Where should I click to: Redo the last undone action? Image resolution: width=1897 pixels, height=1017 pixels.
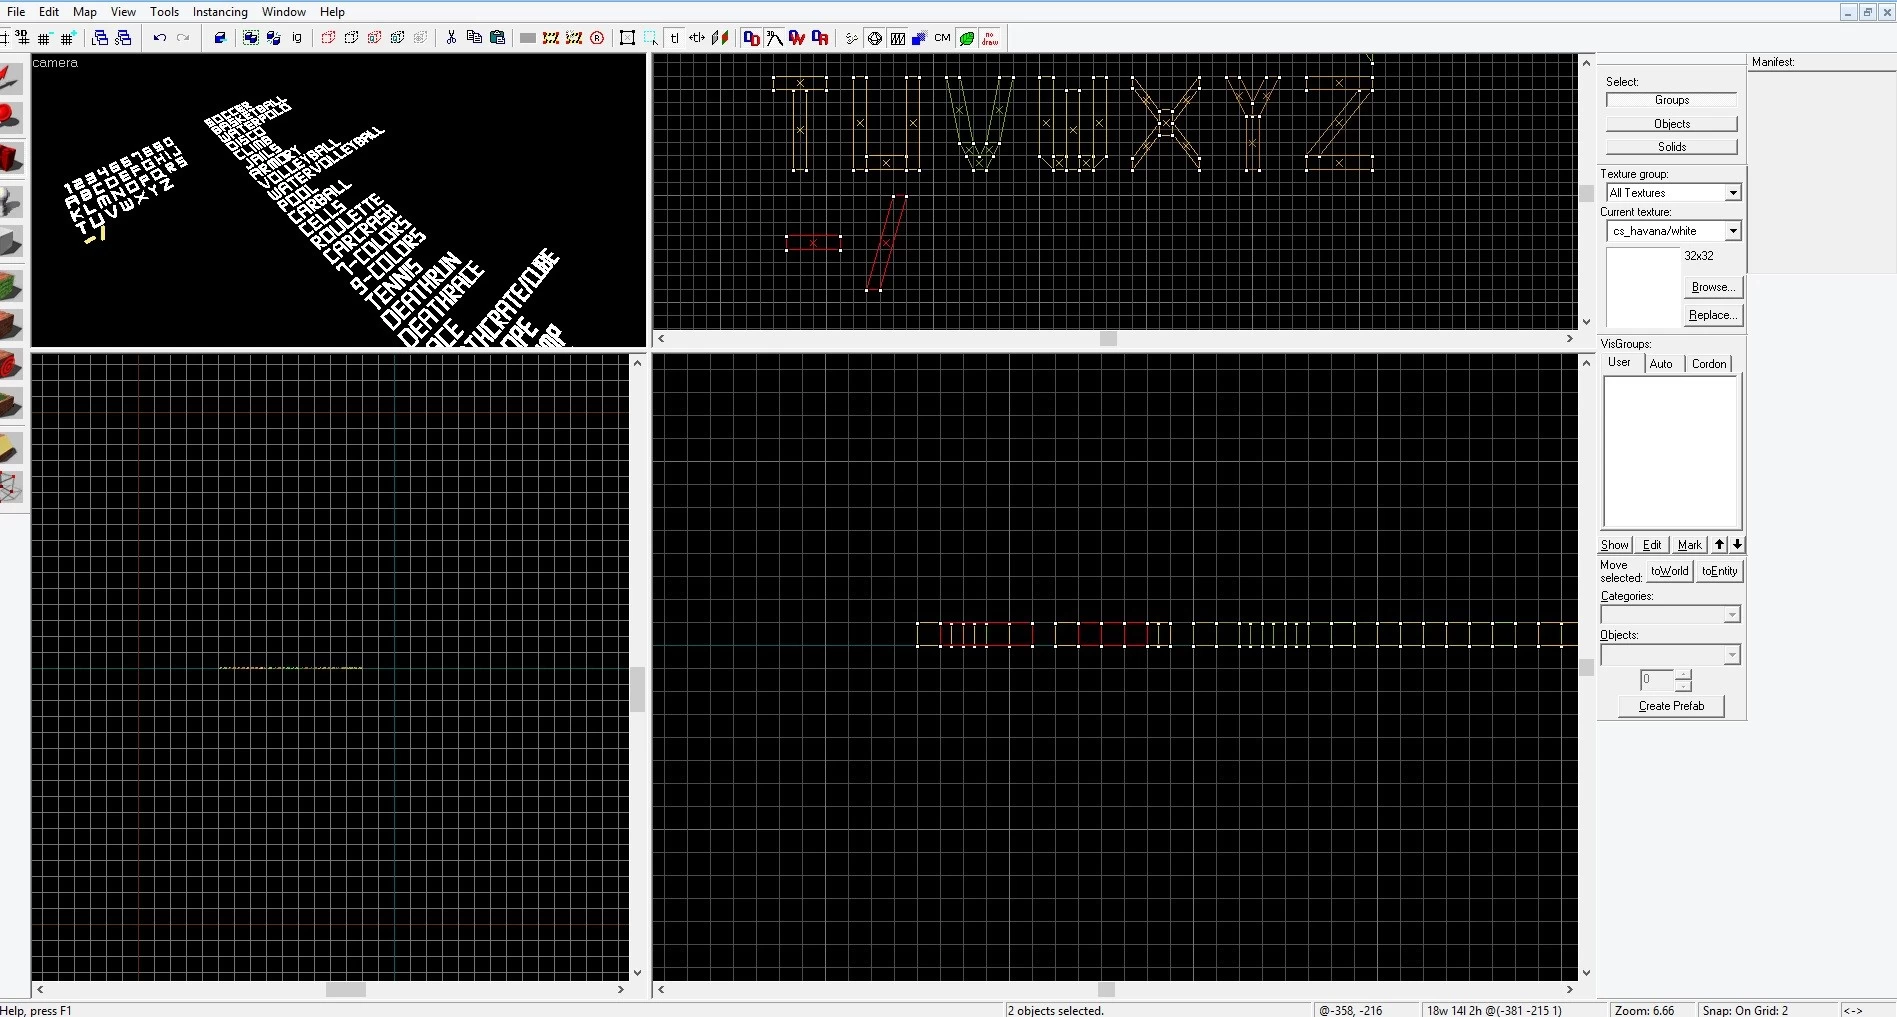tap(183, 38)
